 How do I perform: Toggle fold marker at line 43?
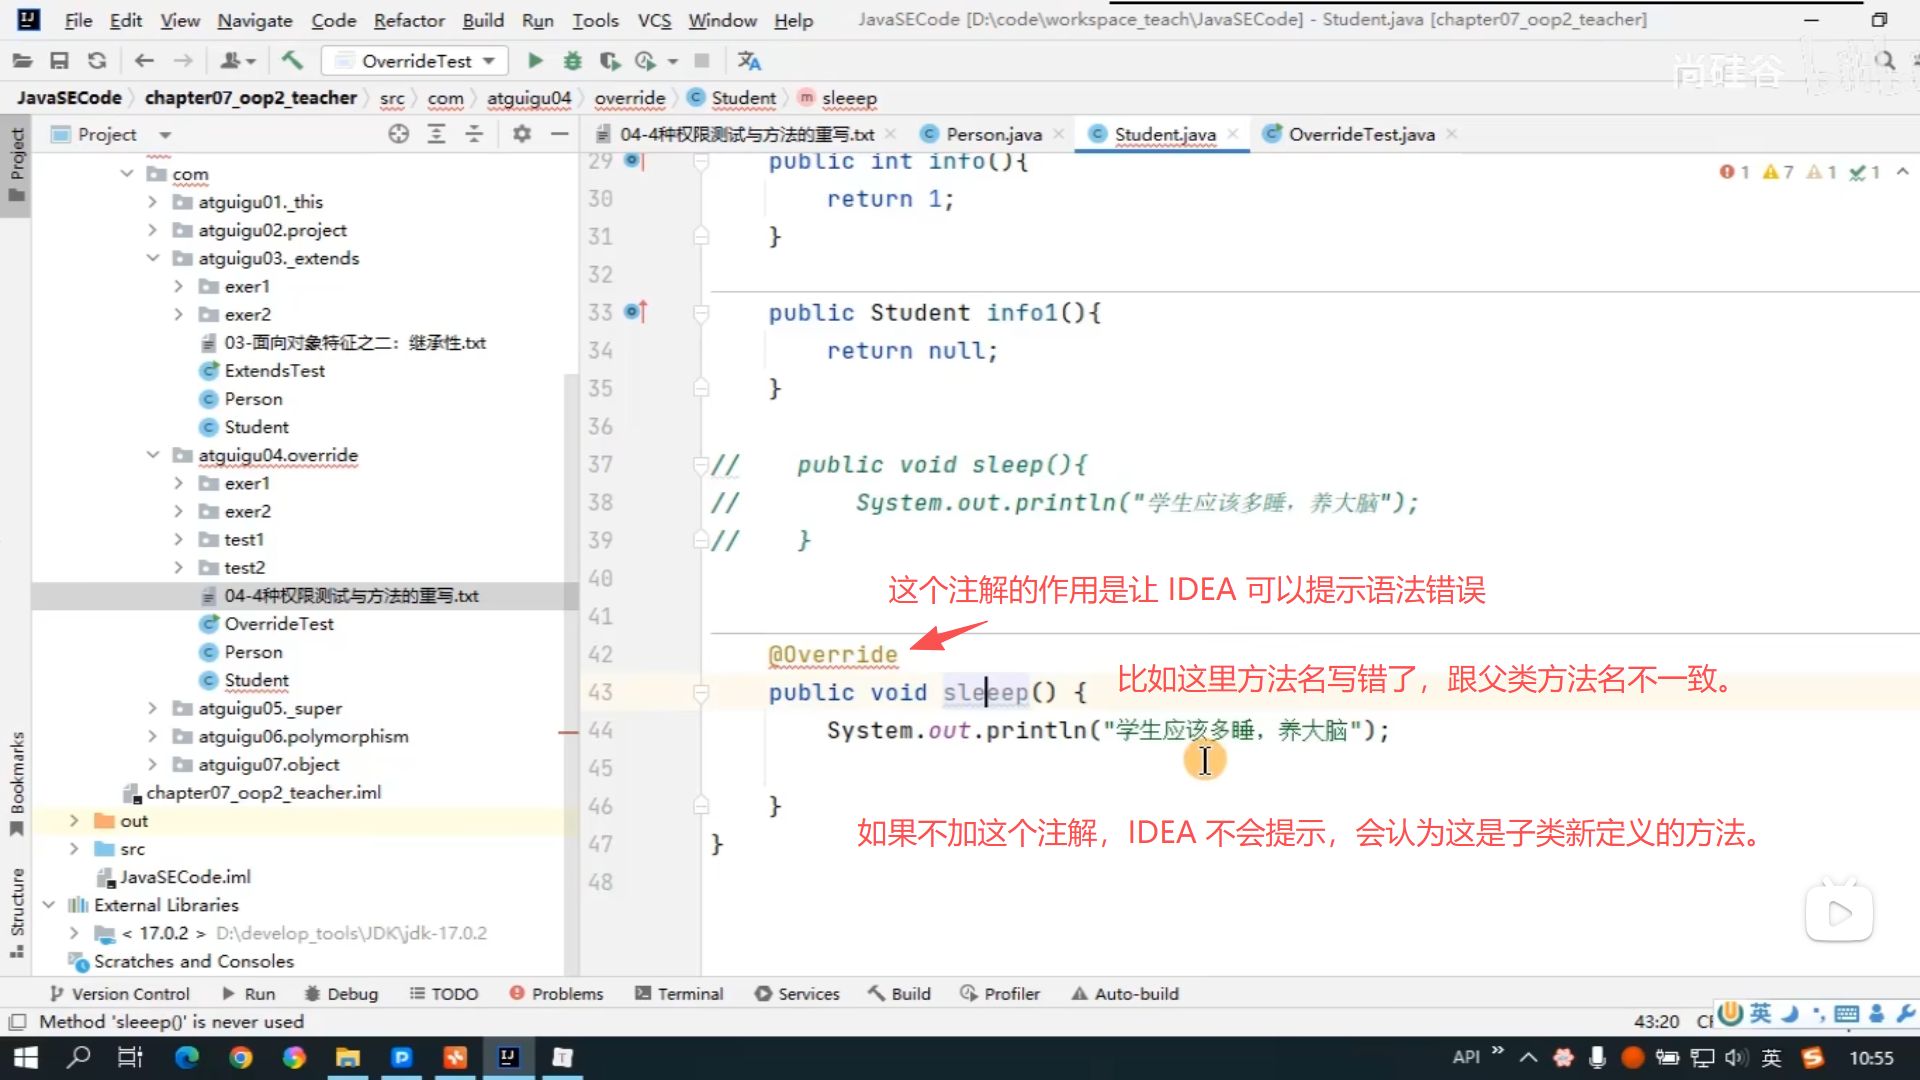point(701,692)
